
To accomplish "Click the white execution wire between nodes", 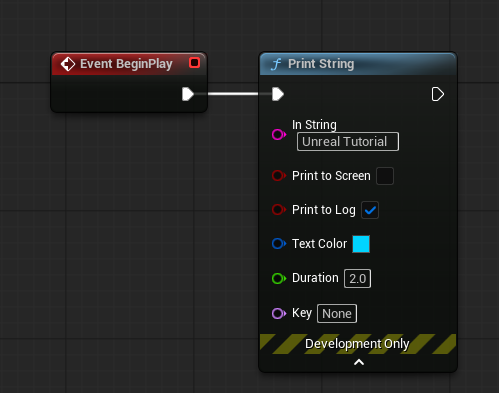I will pyautogui.click(x=233, y=94).
